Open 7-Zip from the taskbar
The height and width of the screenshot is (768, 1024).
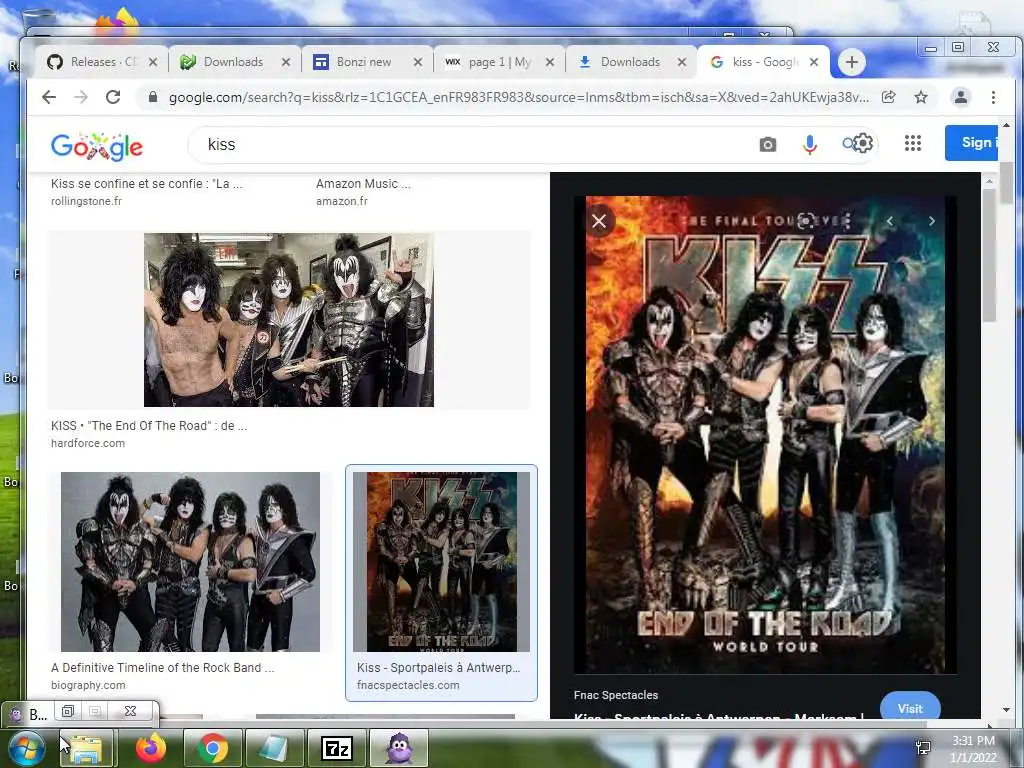point(337,748)
